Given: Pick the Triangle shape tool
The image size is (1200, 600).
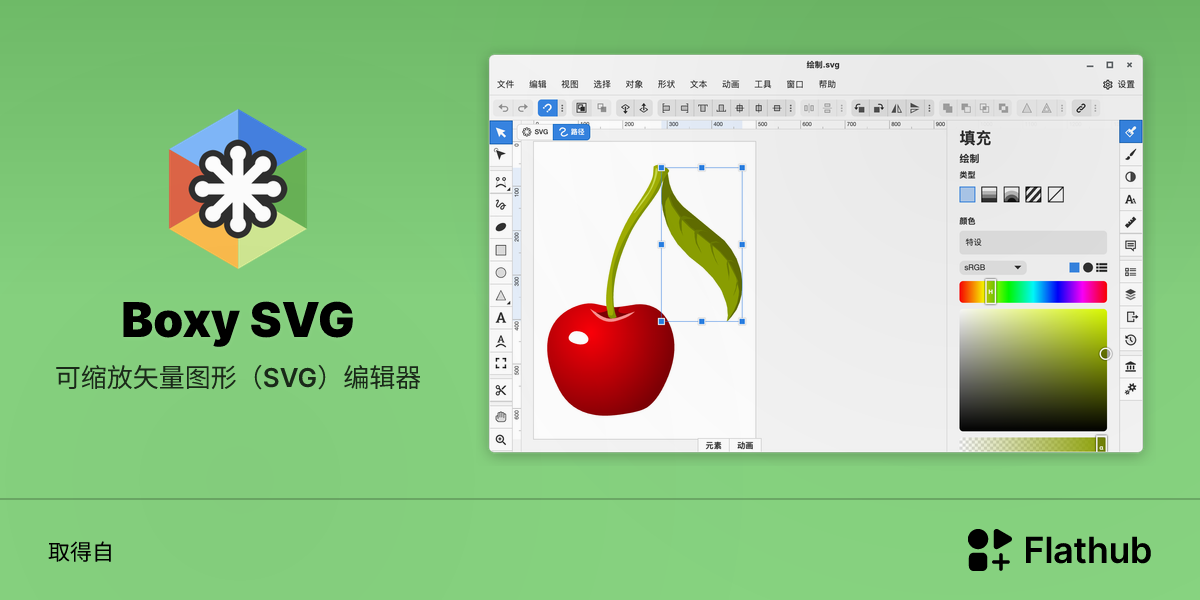Looking at the screenshot, I should coord(501,295).
